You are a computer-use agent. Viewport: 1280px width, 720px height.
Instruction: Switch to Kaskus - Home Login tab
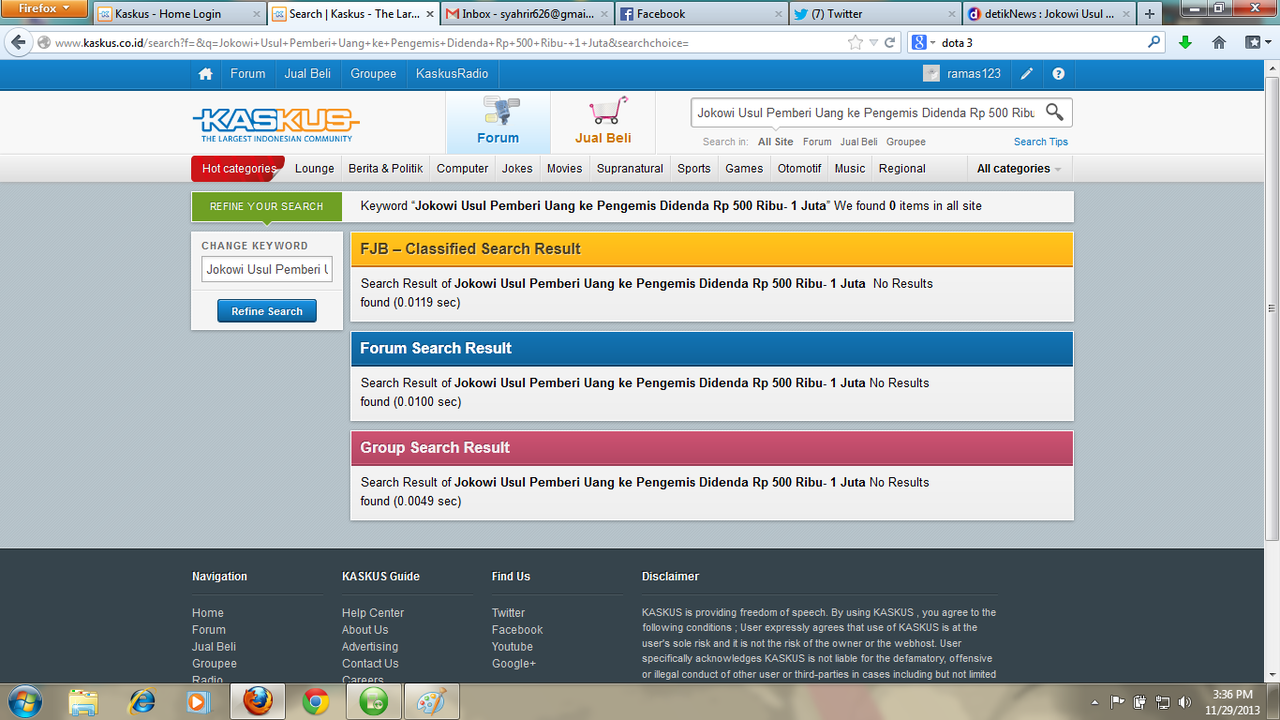178,14
